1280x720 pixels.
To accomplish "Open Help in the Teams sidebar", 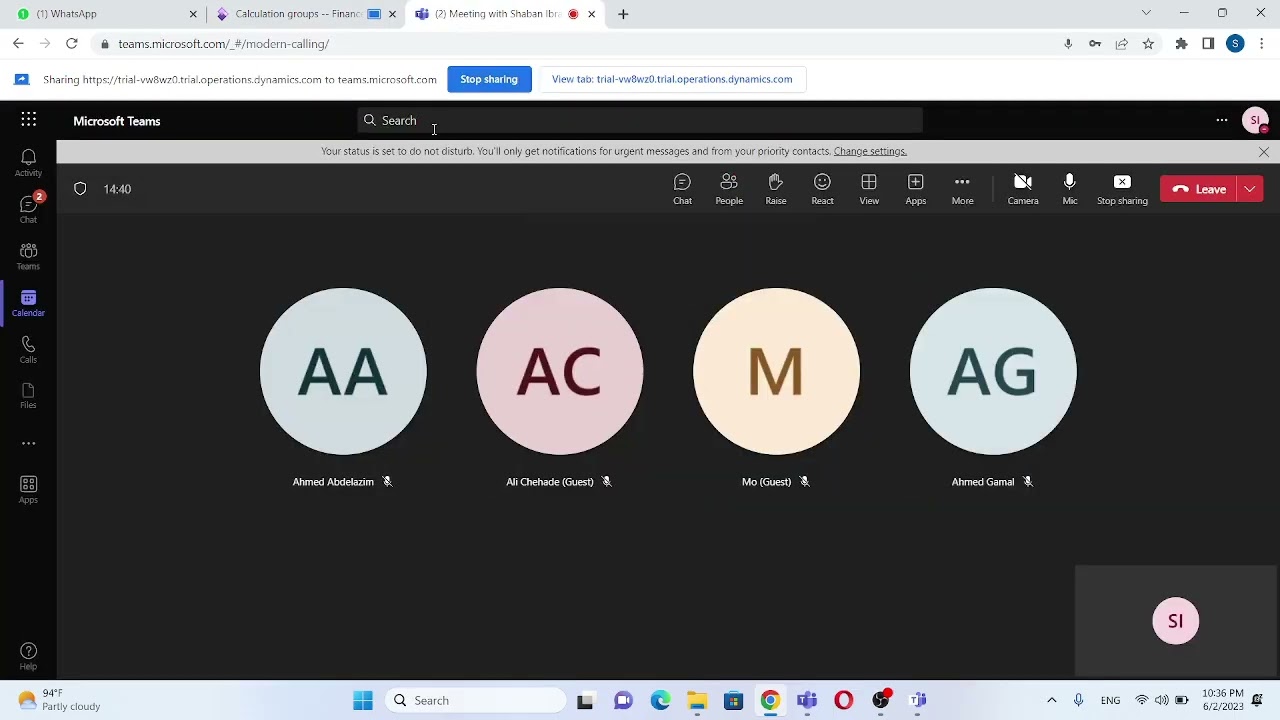I will point(28,656).
